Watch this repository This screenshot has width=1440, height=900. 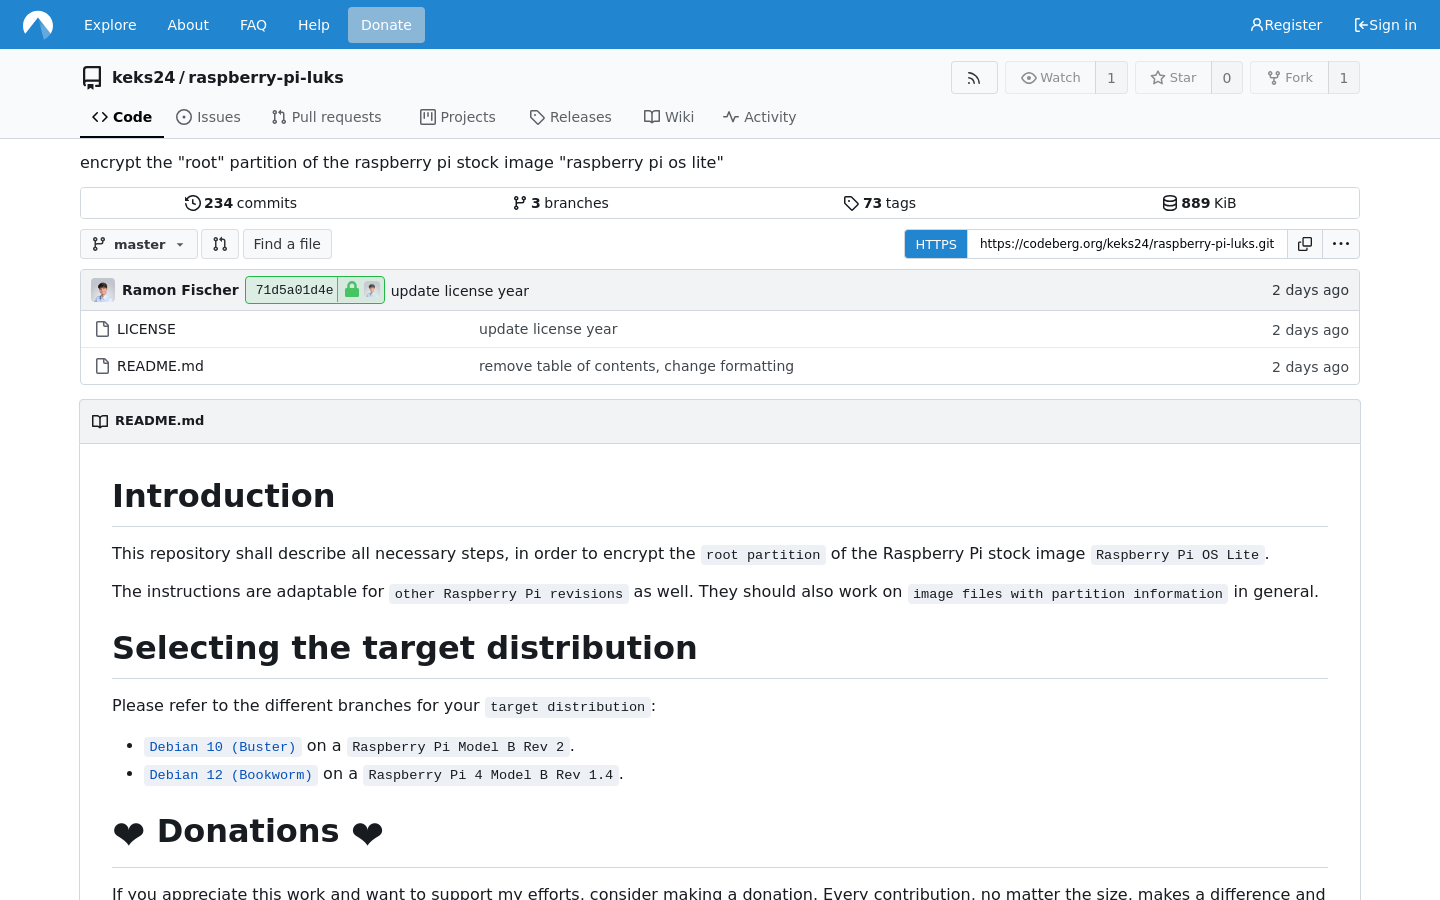tap(1050, 78)
